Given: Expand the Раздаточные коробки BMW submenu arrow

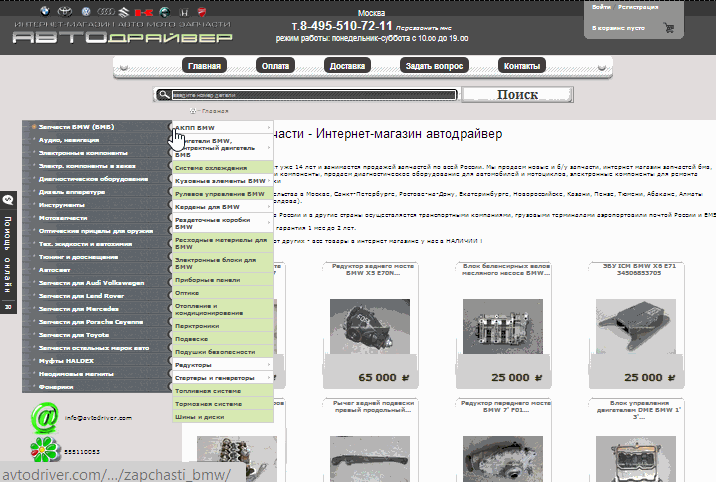Looking at the screenshot, I should coord(269,223).
